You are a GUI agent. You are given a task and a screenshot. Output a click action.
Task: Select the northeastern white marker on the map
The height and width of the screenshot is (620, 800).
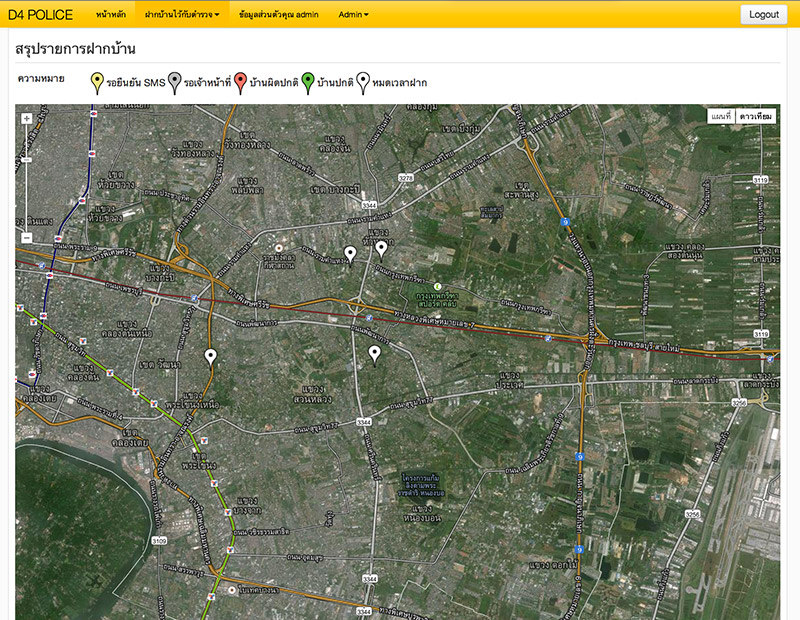coord(381,249)
